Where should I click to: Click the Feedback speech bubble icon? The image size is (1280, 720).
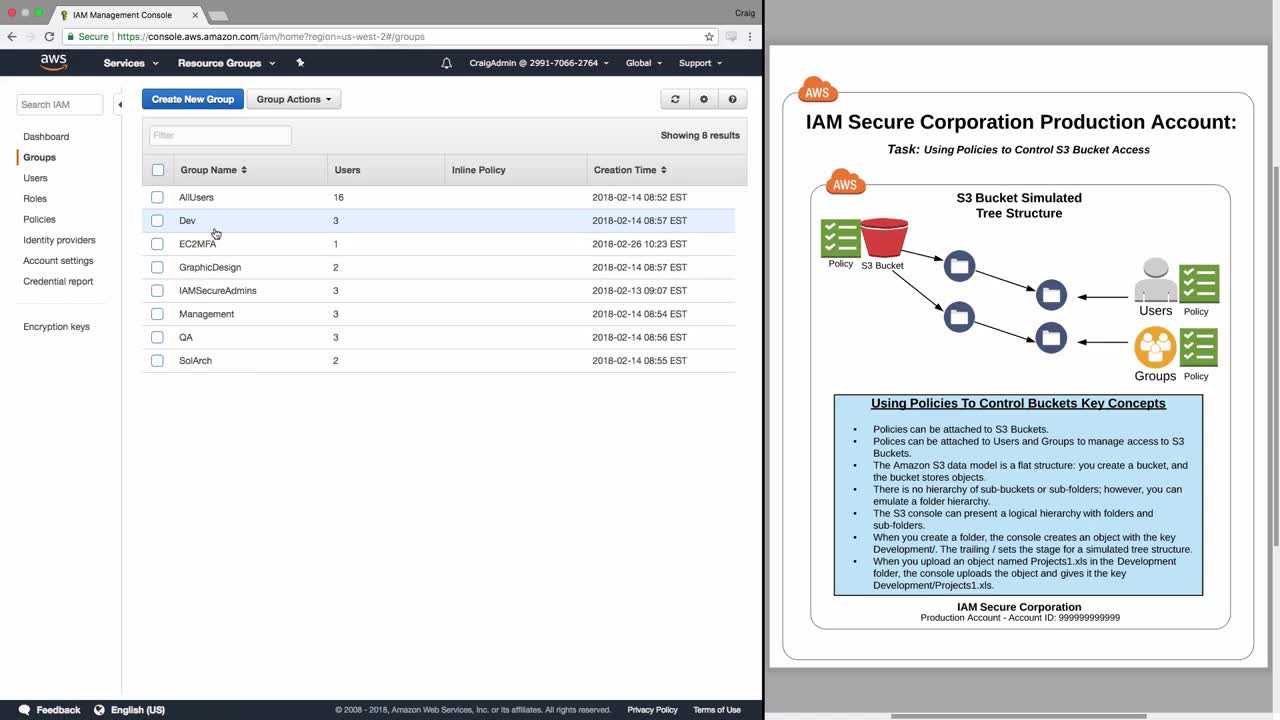pyautogui.click(x=24, y=710)
